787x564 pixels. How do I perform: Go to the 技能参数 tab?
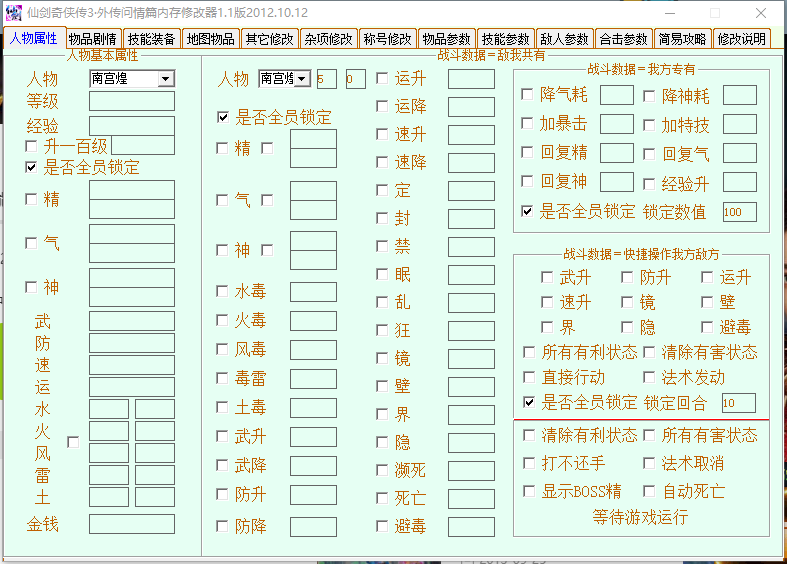506,39
